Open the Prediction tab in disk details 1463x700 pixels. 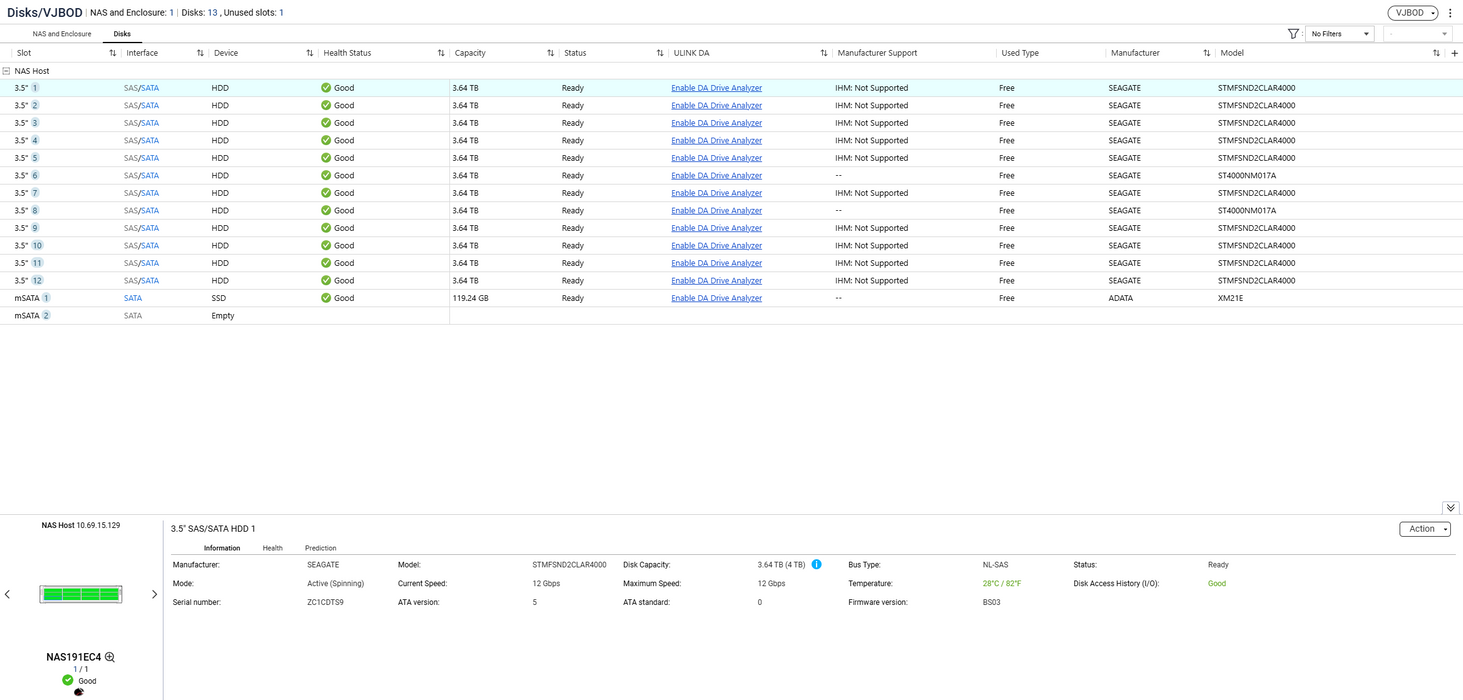(320, 548)
